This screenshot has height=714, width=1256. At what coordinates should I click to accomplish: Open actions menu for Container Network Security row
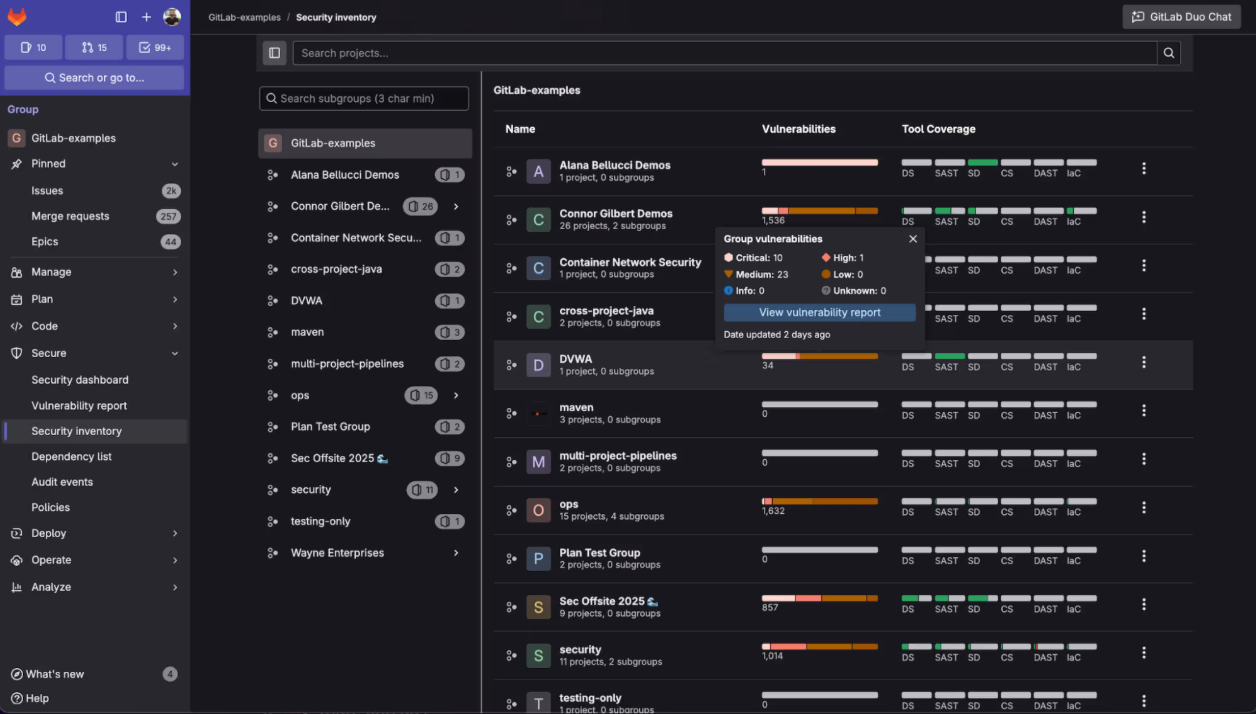pos(1144,266)
